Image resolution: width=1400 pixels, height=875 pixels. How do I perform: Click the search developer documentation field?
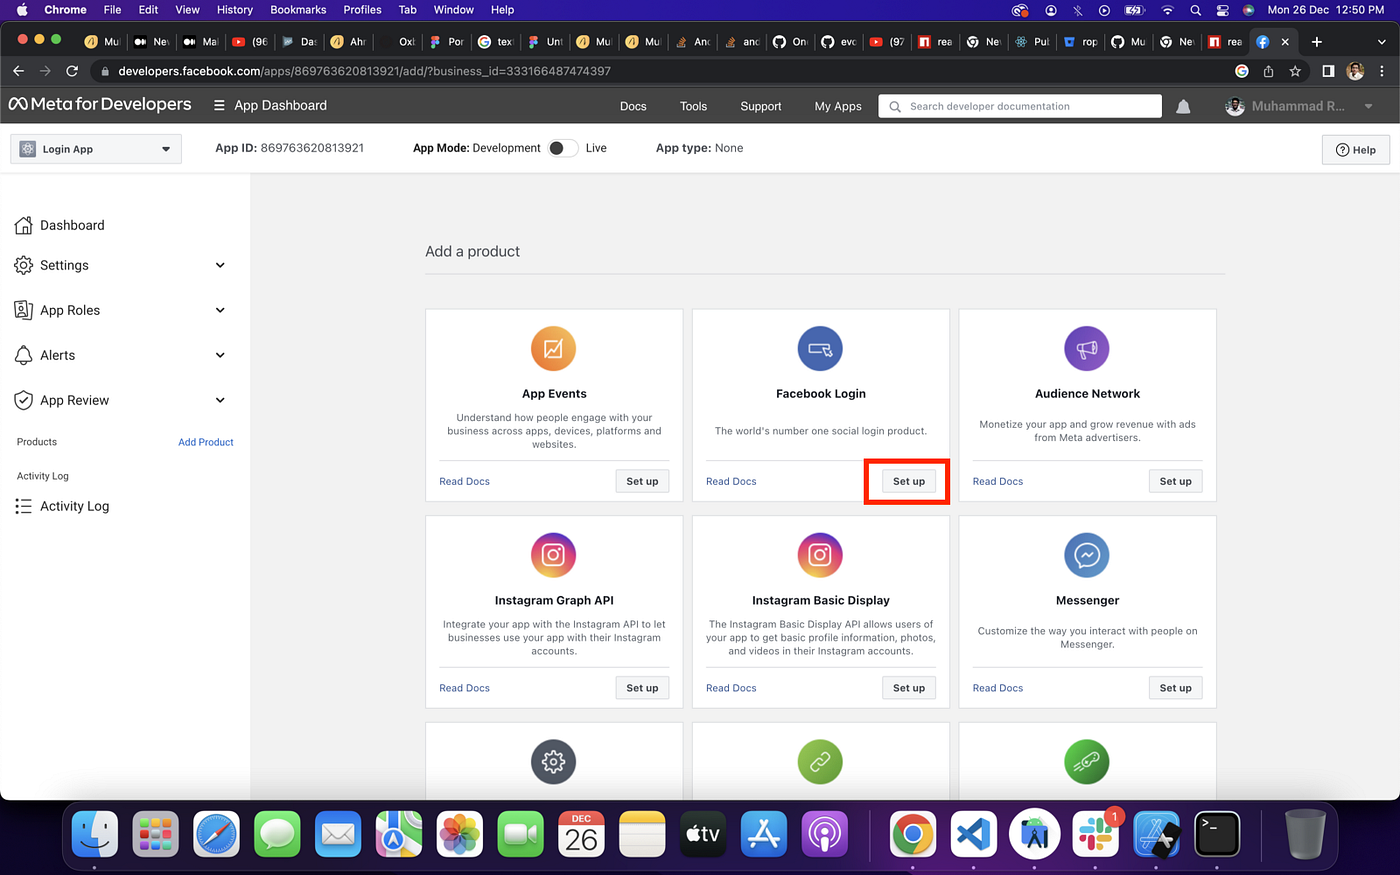(x=1020, y=106)
